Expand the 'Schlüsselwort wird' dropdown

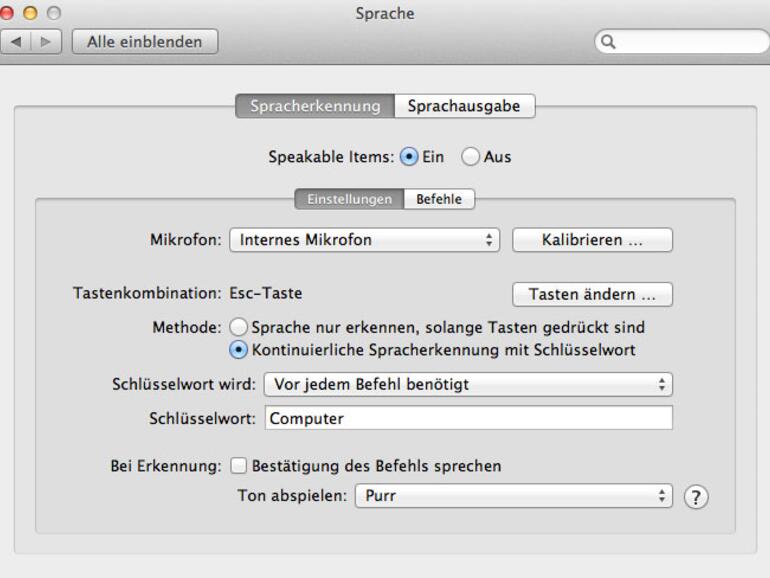coord(467,384)
